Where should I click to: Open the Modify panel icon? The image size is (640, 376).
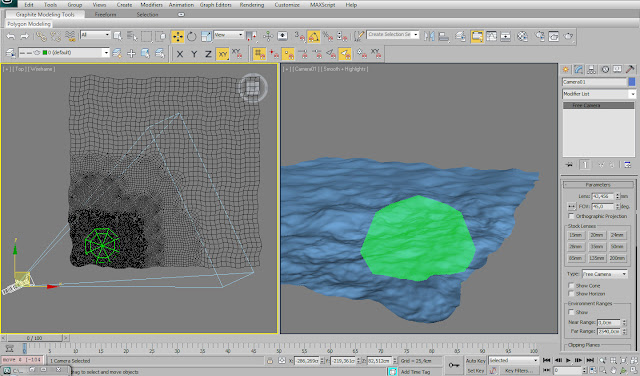click(578, 69)
